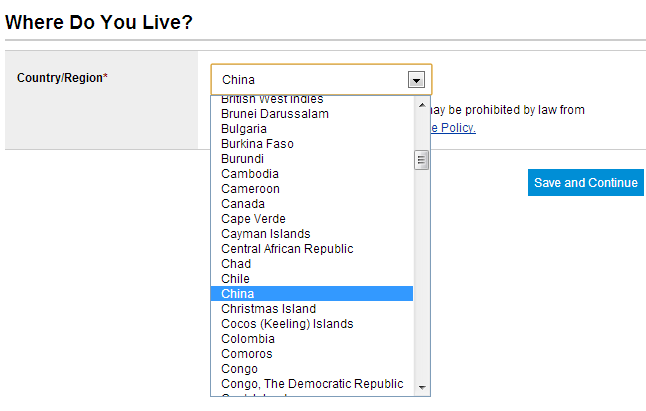Choose Central African Republic

(287, 249)
